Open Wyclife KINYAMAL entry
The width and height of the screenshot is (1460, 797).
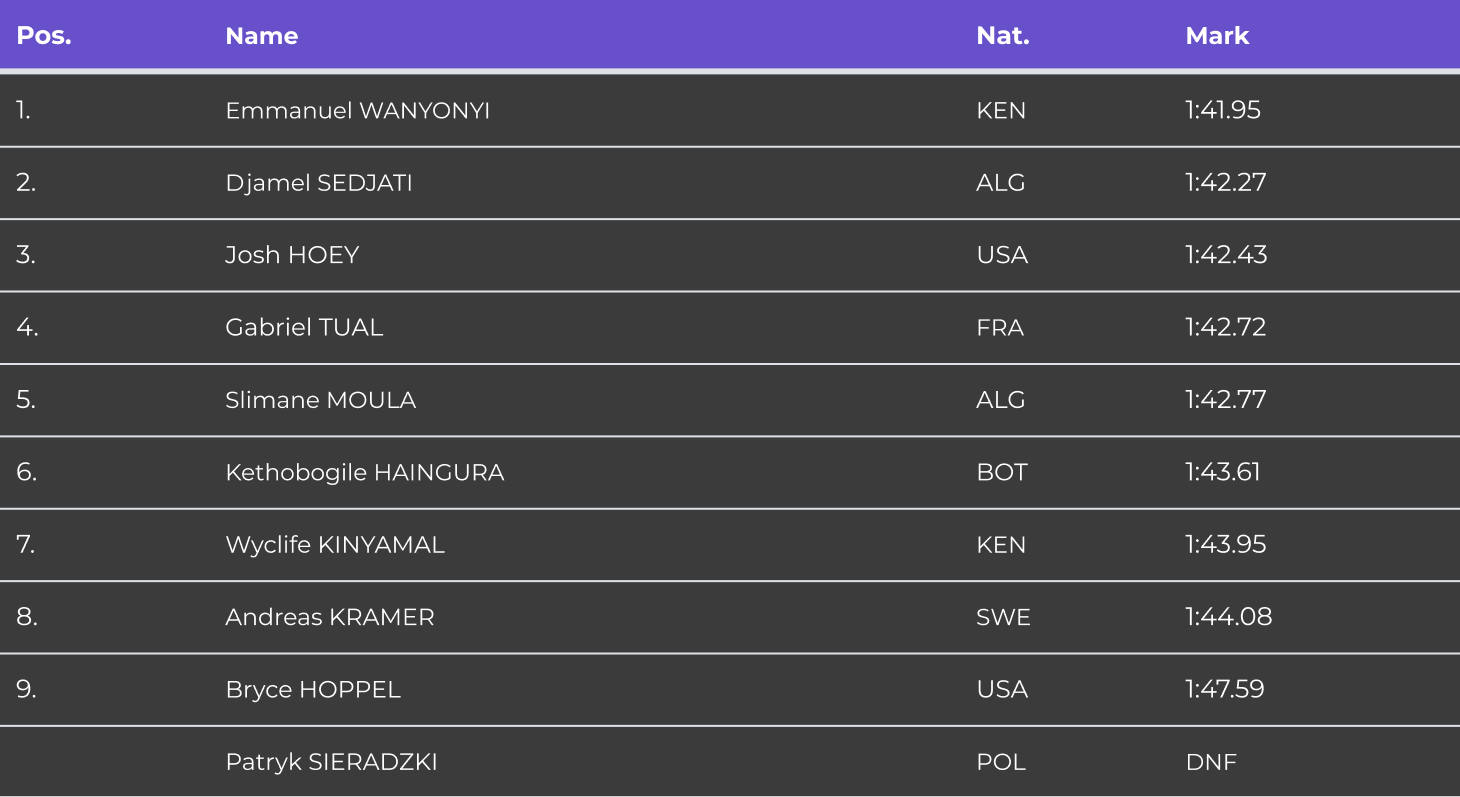coord(335,544)
